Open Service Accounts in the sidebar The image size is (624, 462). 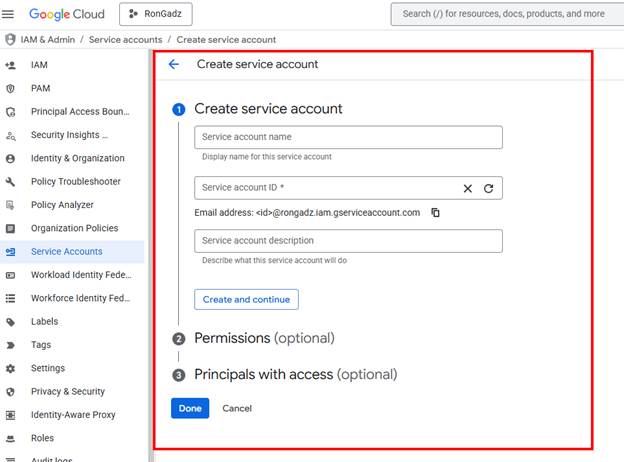tap(66, 252)
